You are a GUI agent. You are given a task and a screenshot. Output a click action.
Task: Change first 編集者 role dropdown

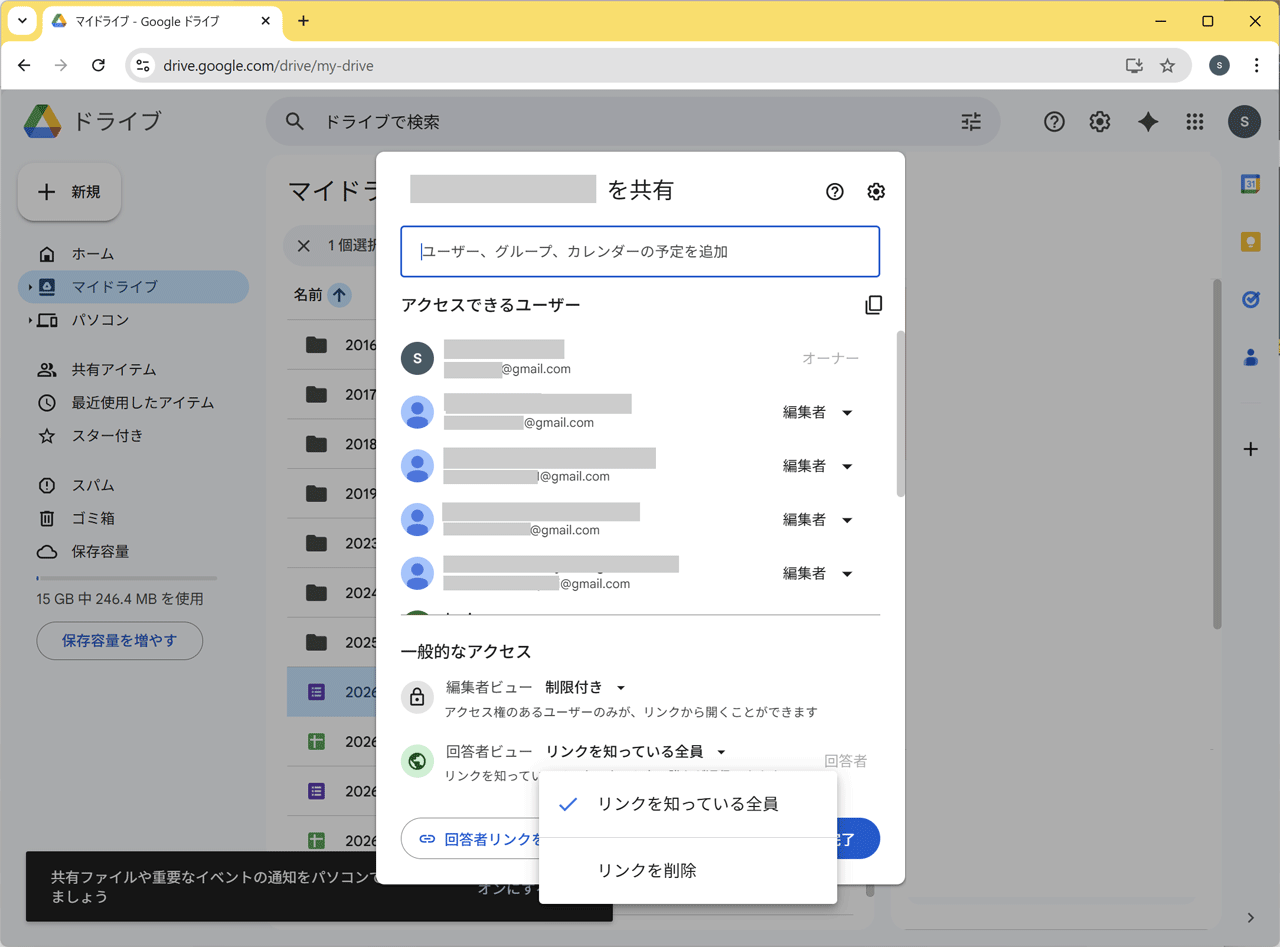817,413
